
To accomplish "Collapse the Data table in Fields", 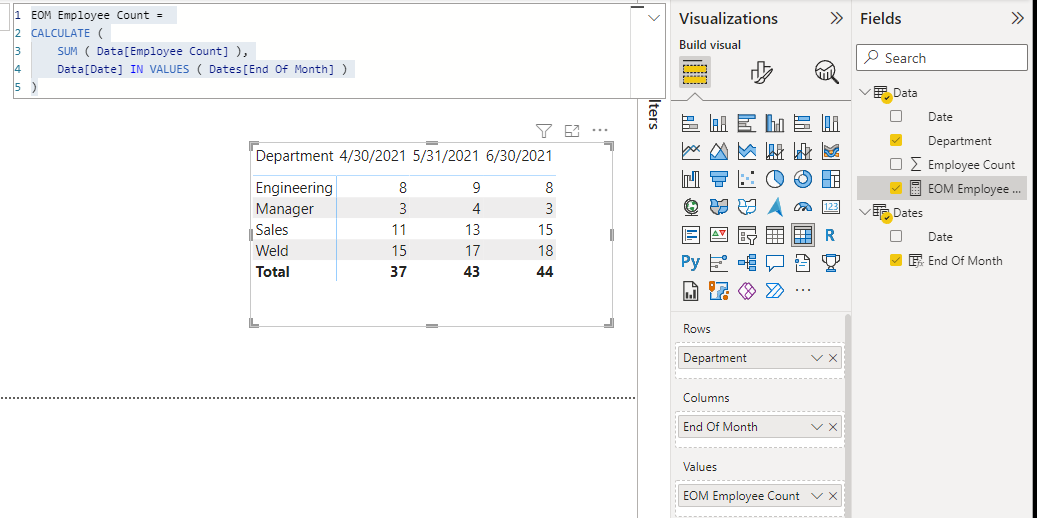I will [x=865, y=92].
